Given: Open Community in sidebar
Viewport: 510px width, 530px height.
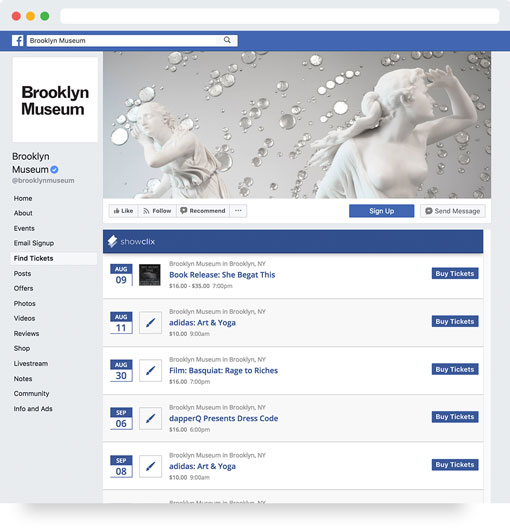Looking at the screenshot, I should (31, 394).
